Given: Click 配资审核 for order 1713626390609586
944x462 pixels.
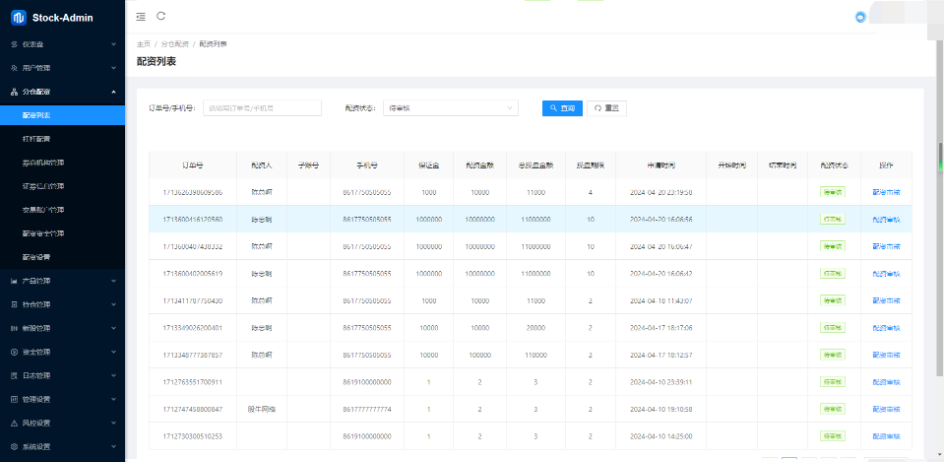Looking at the screenshot, I should click(886, 192).
